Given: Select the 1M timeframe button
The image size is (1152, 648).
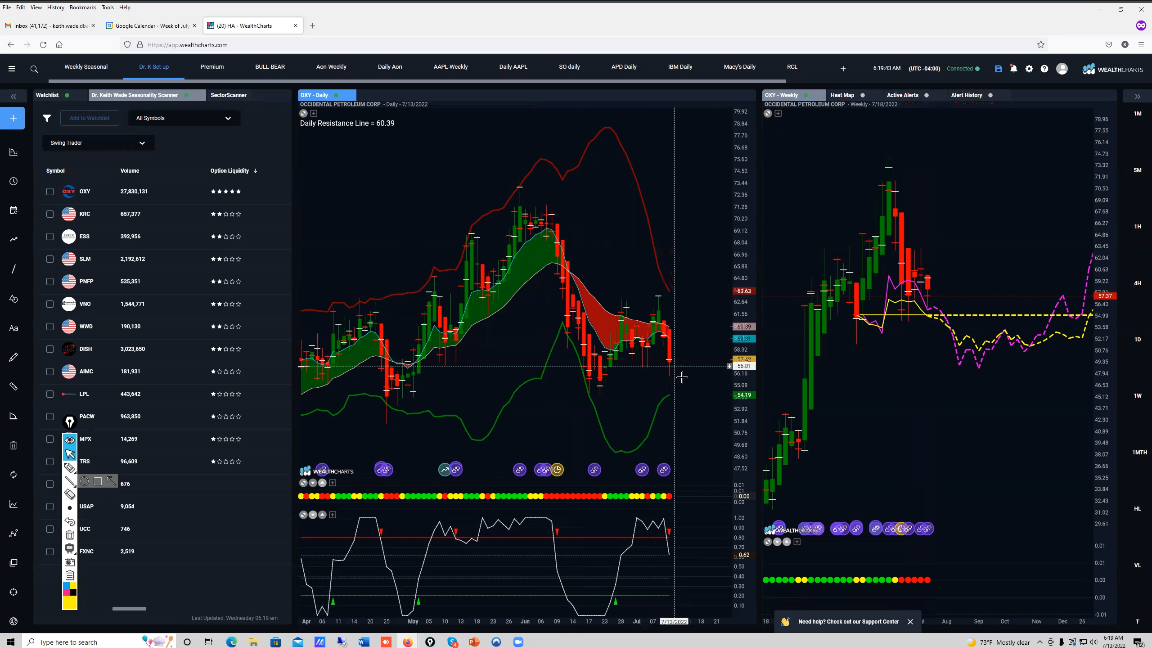Looking at the screenshot, I should [1137, 114].
